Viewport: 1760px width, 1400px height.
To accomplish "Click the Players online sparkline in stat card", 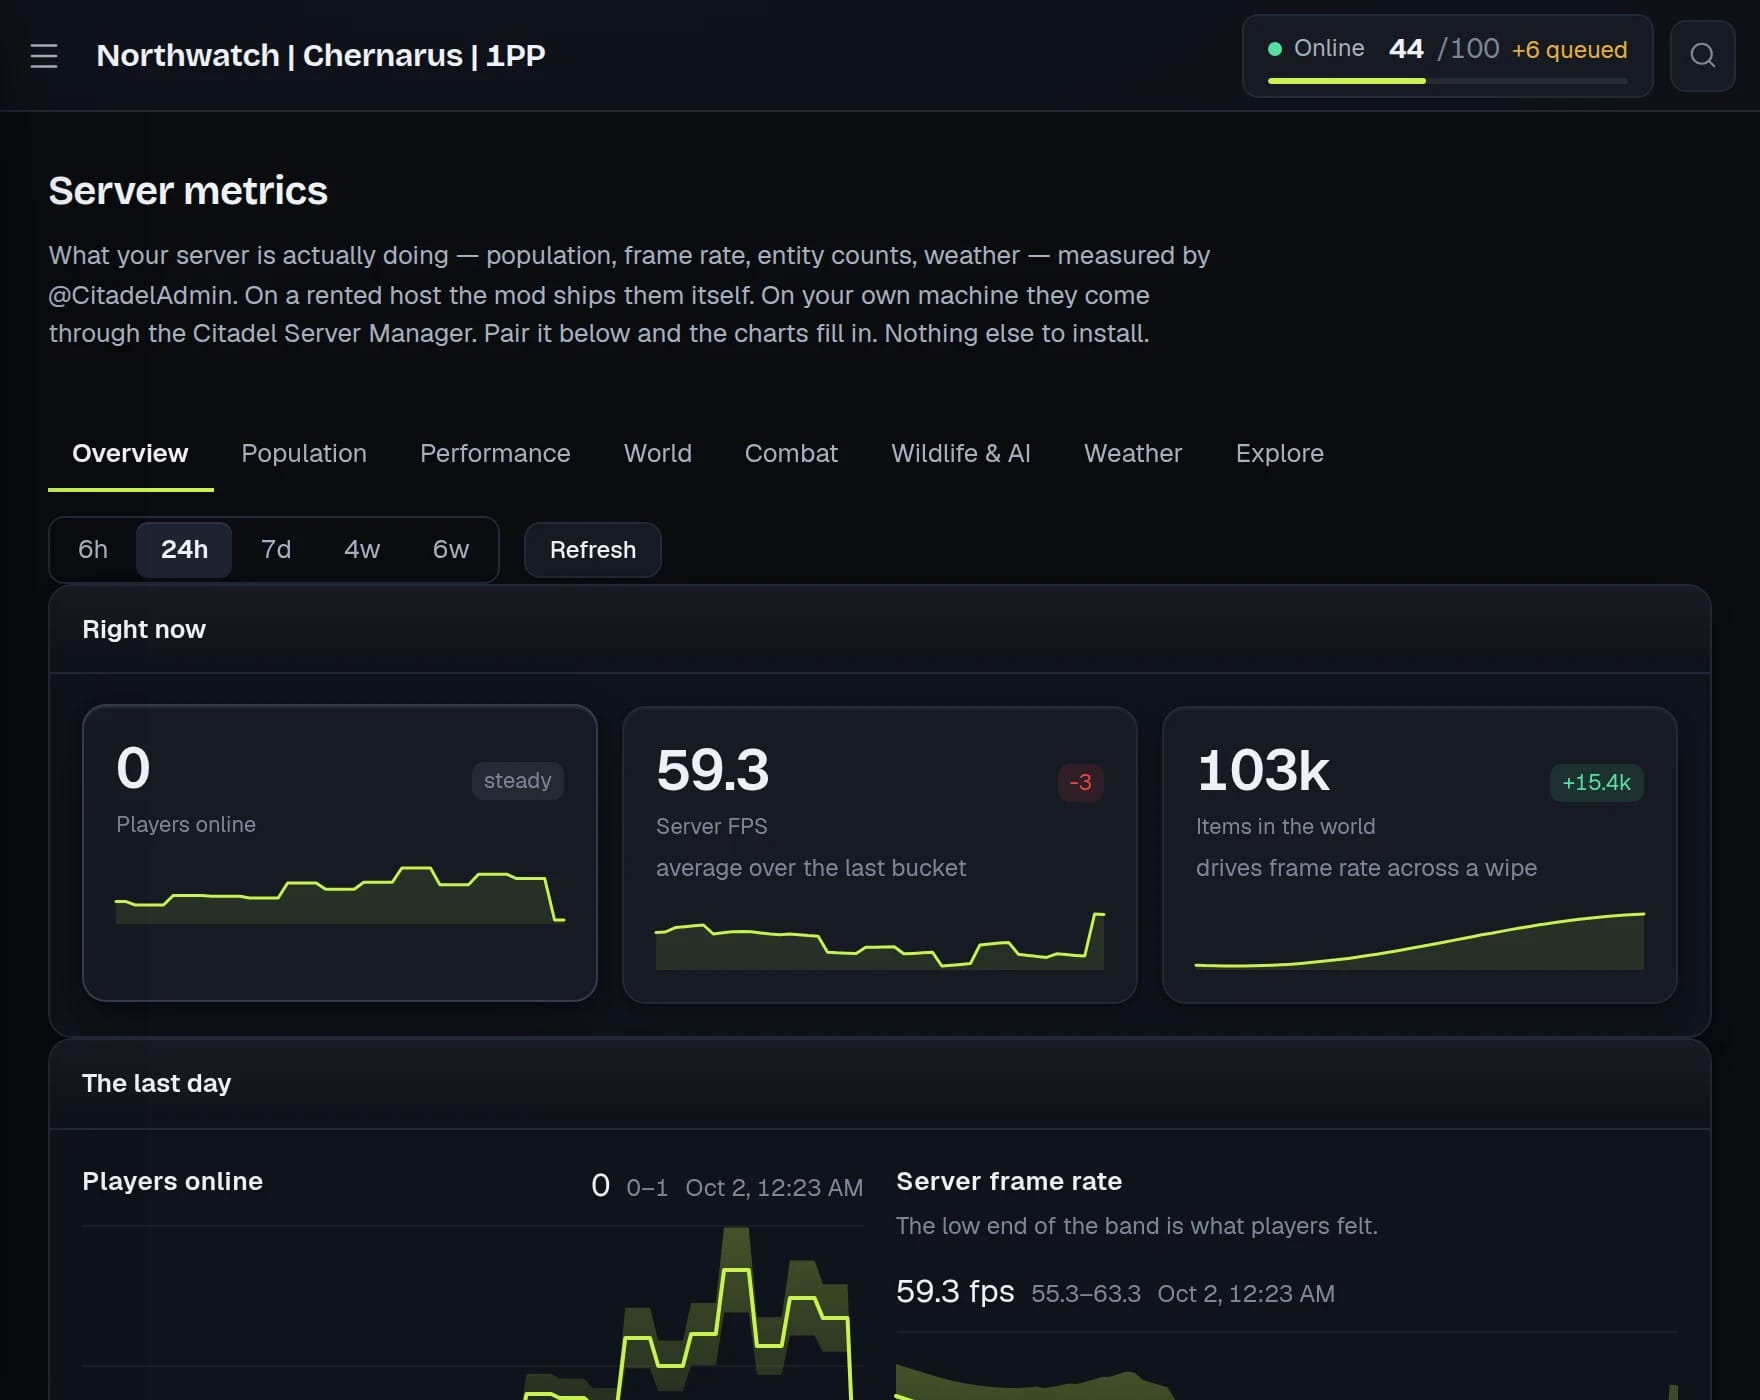I will [340, 895].
